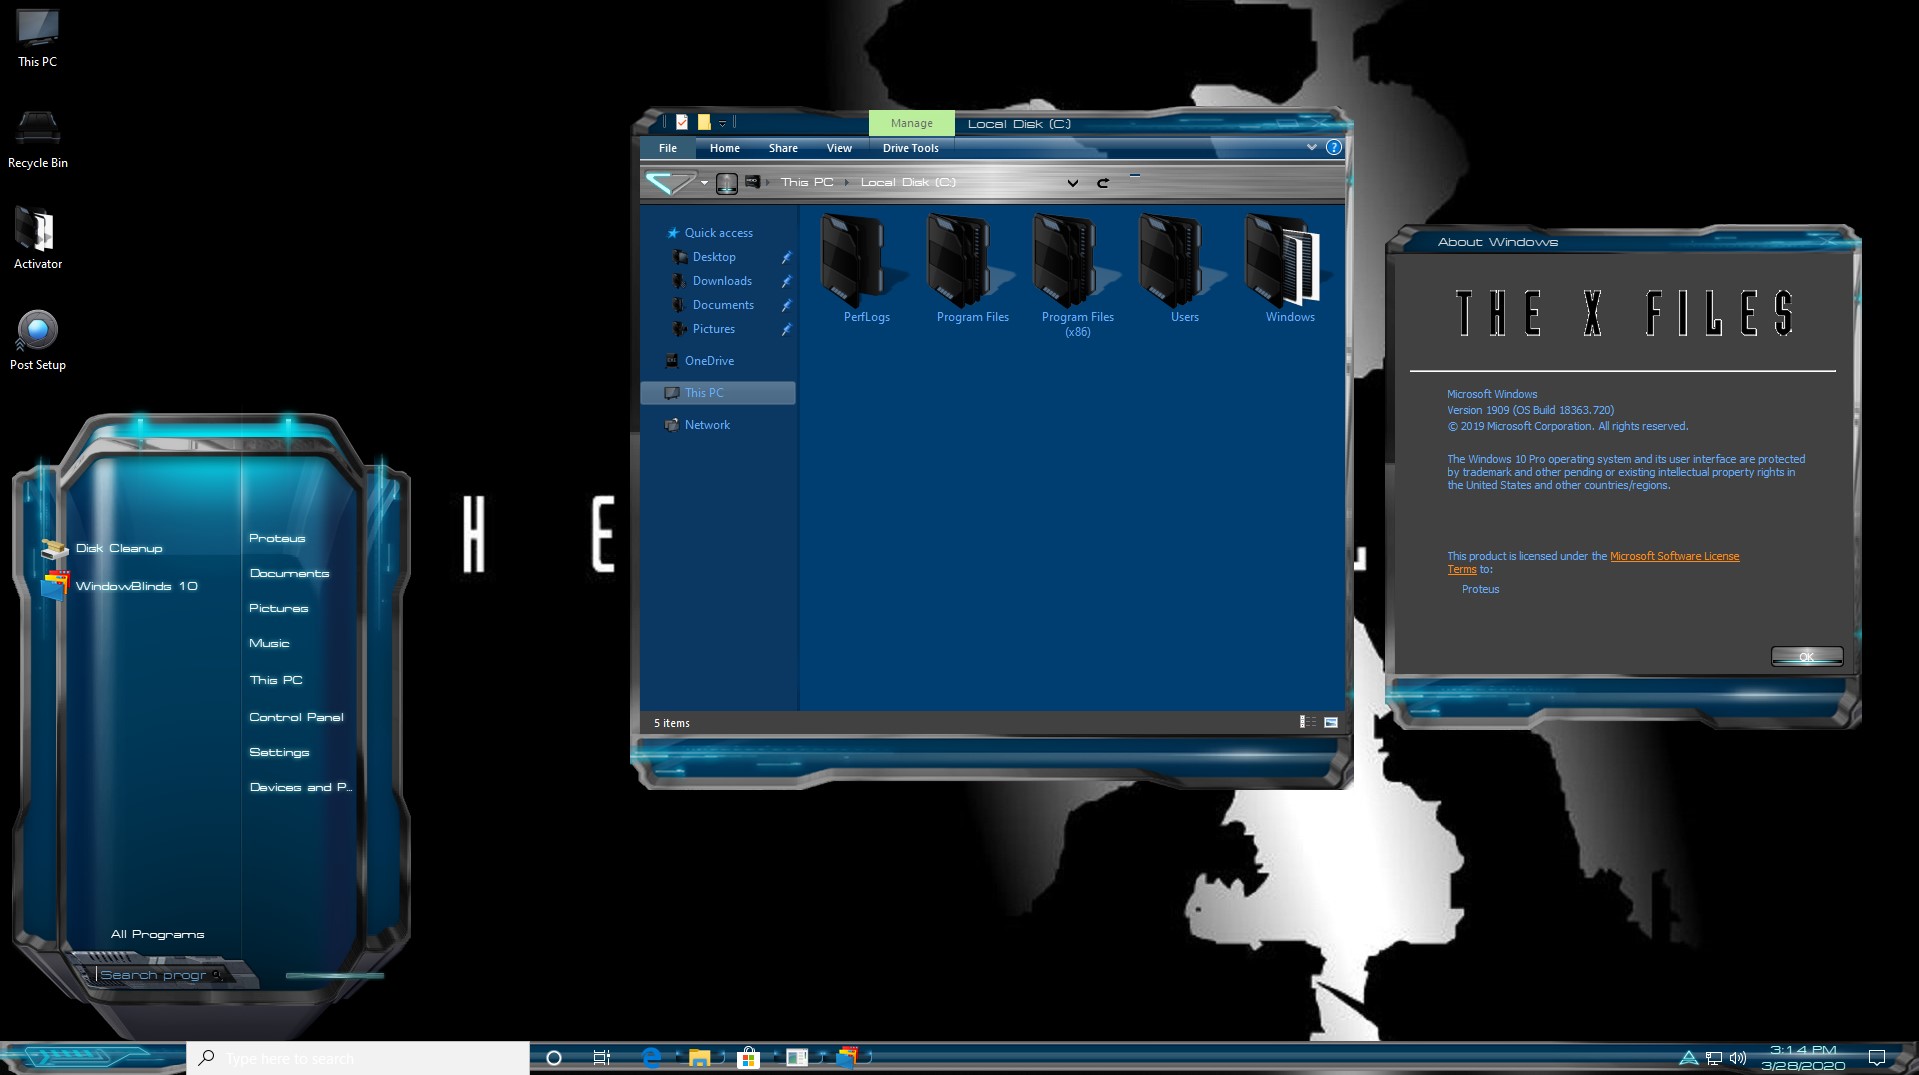Screen dimensions: 1919x1075
Task: Select Network in navigation pane
Action: coord(707,425)
